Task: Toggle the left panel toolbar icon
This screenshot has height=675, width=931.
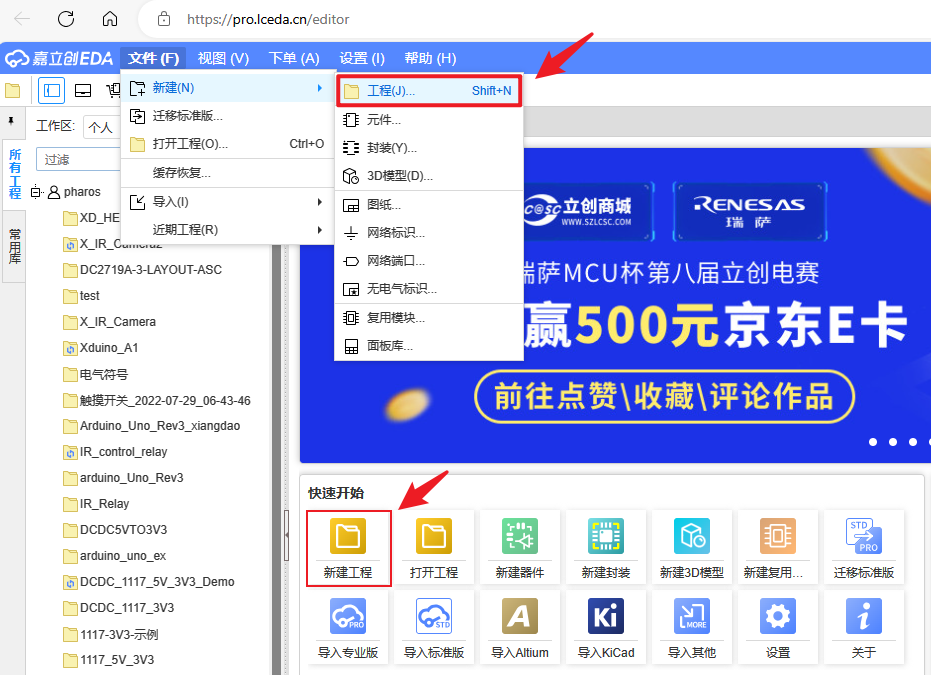Action: point(52,91)
